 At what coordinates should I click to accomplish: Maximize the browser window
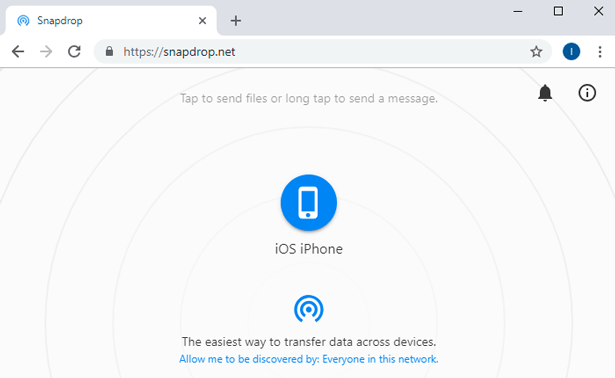(x=558, y=11)
